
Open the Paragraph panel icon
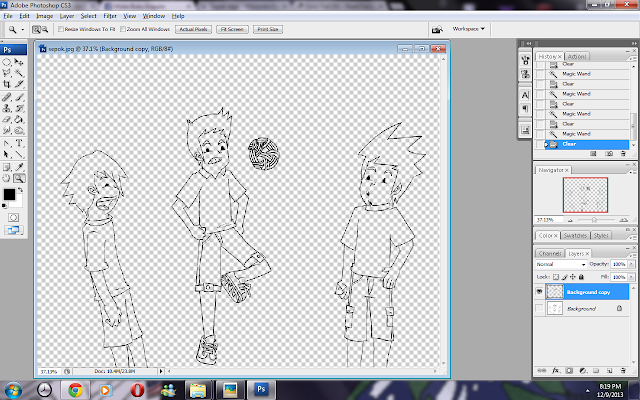(525, 109)
